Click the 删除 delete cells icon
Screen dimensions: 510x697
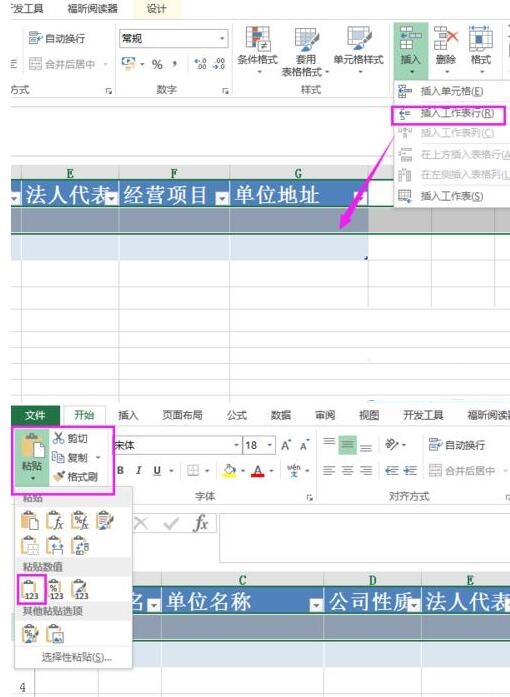click(x=446, y=38)
